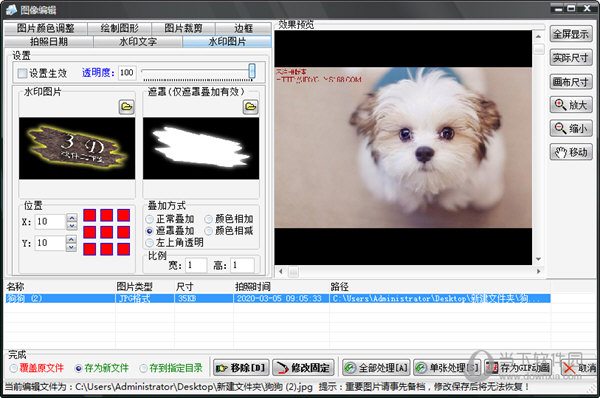The height and width of the screenshot is (398, 600).
Task: Click the 拍照时间 column header
Action: pyautogui.click(x=281, y=287)
